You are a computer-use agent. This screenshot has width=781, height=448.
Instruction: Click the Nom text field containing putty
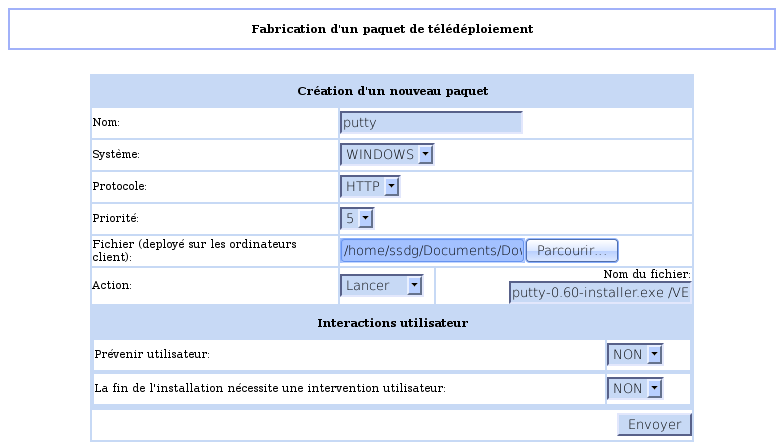click(431, 123)
